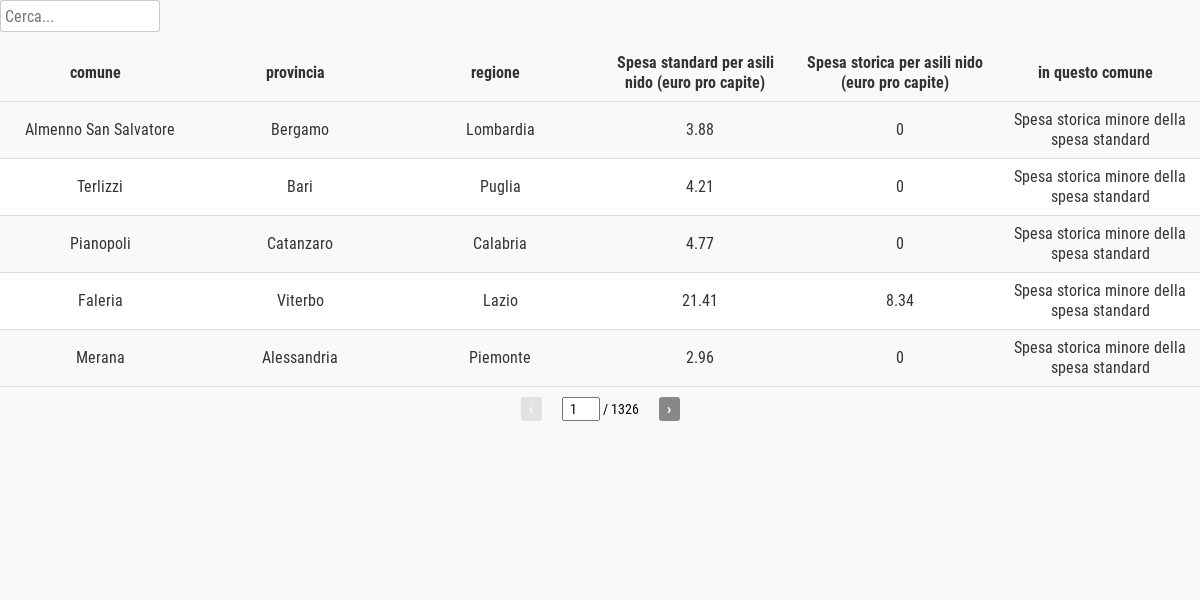Sort by provincia column header
Viewport: 1200px width, 600px height.
[x=295, y=72]
